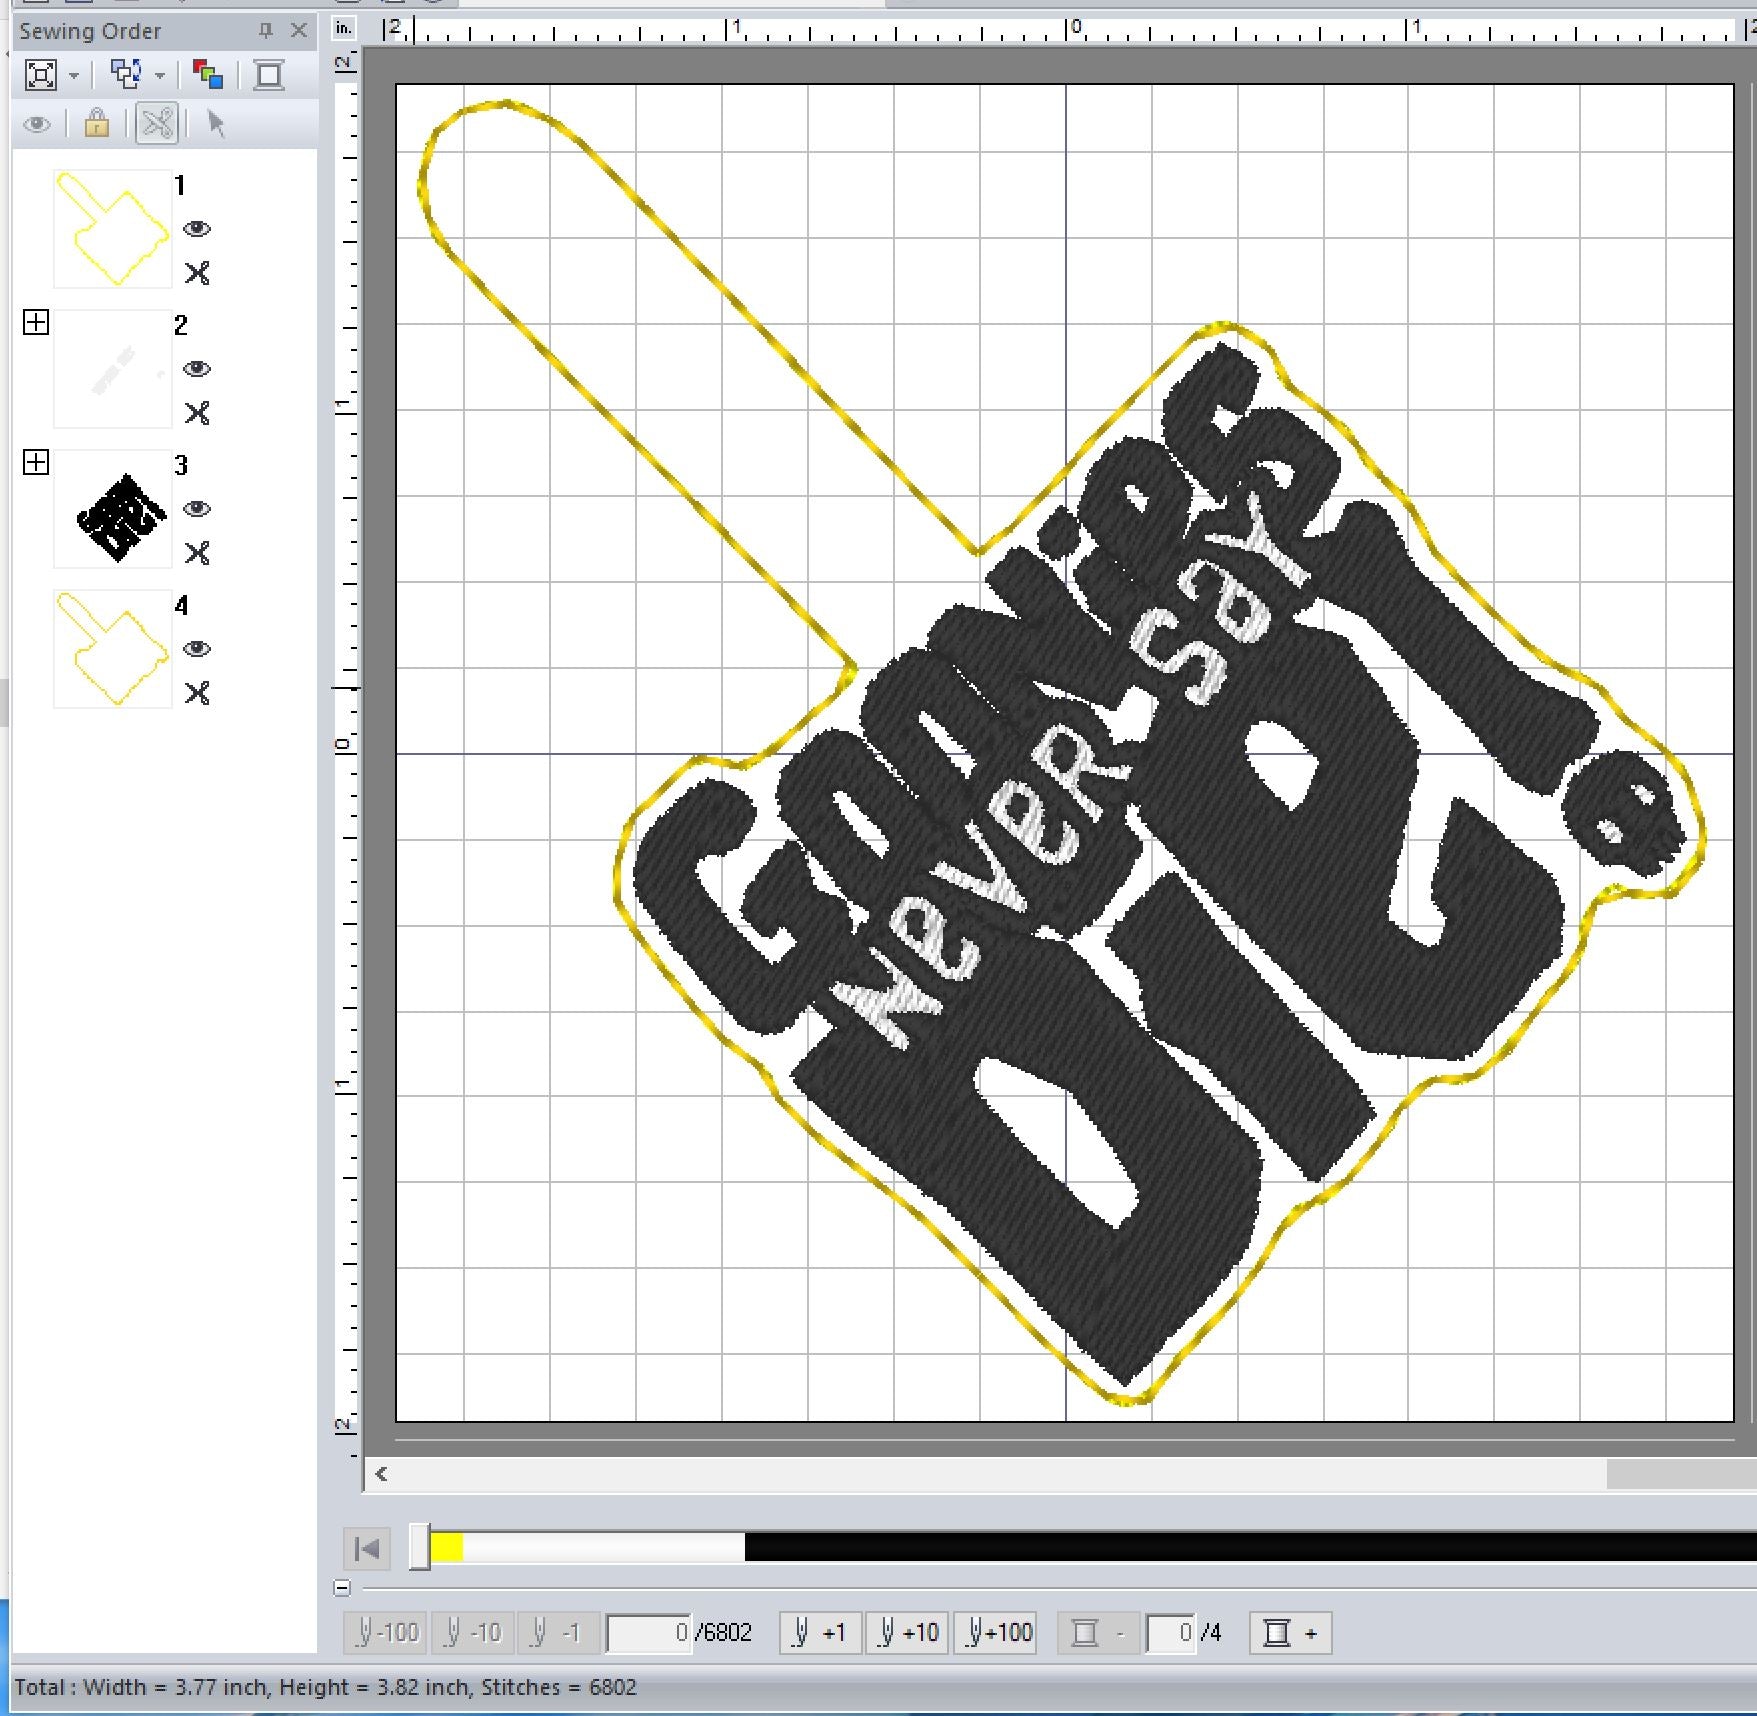1757x1716 pixels.
Task: Open dropdown arrow beside change sewing order icon
Action: (x=159, y=76)
